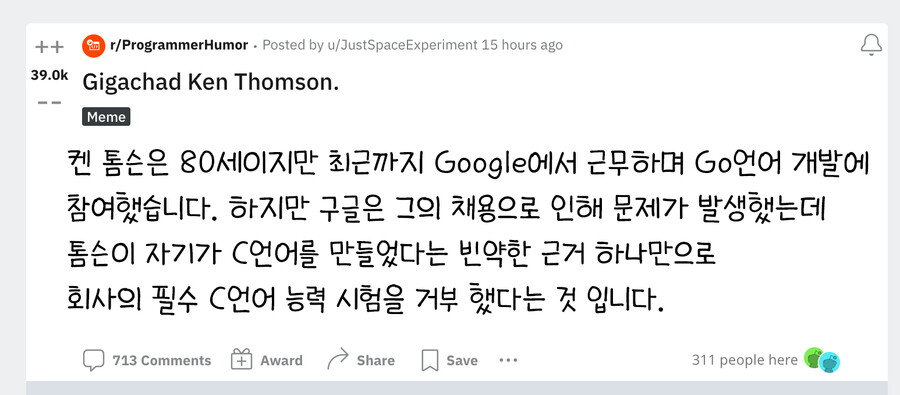
Task: Click the Share text label
Action: click(375, 361)
